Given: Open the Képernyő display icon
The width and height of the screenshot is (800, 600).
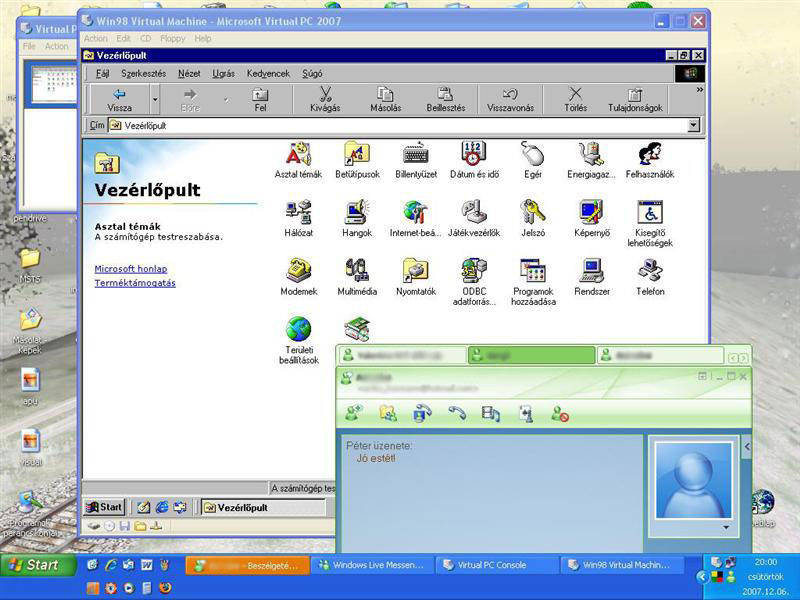Looking at the screenshot, I should click(592, 219).
